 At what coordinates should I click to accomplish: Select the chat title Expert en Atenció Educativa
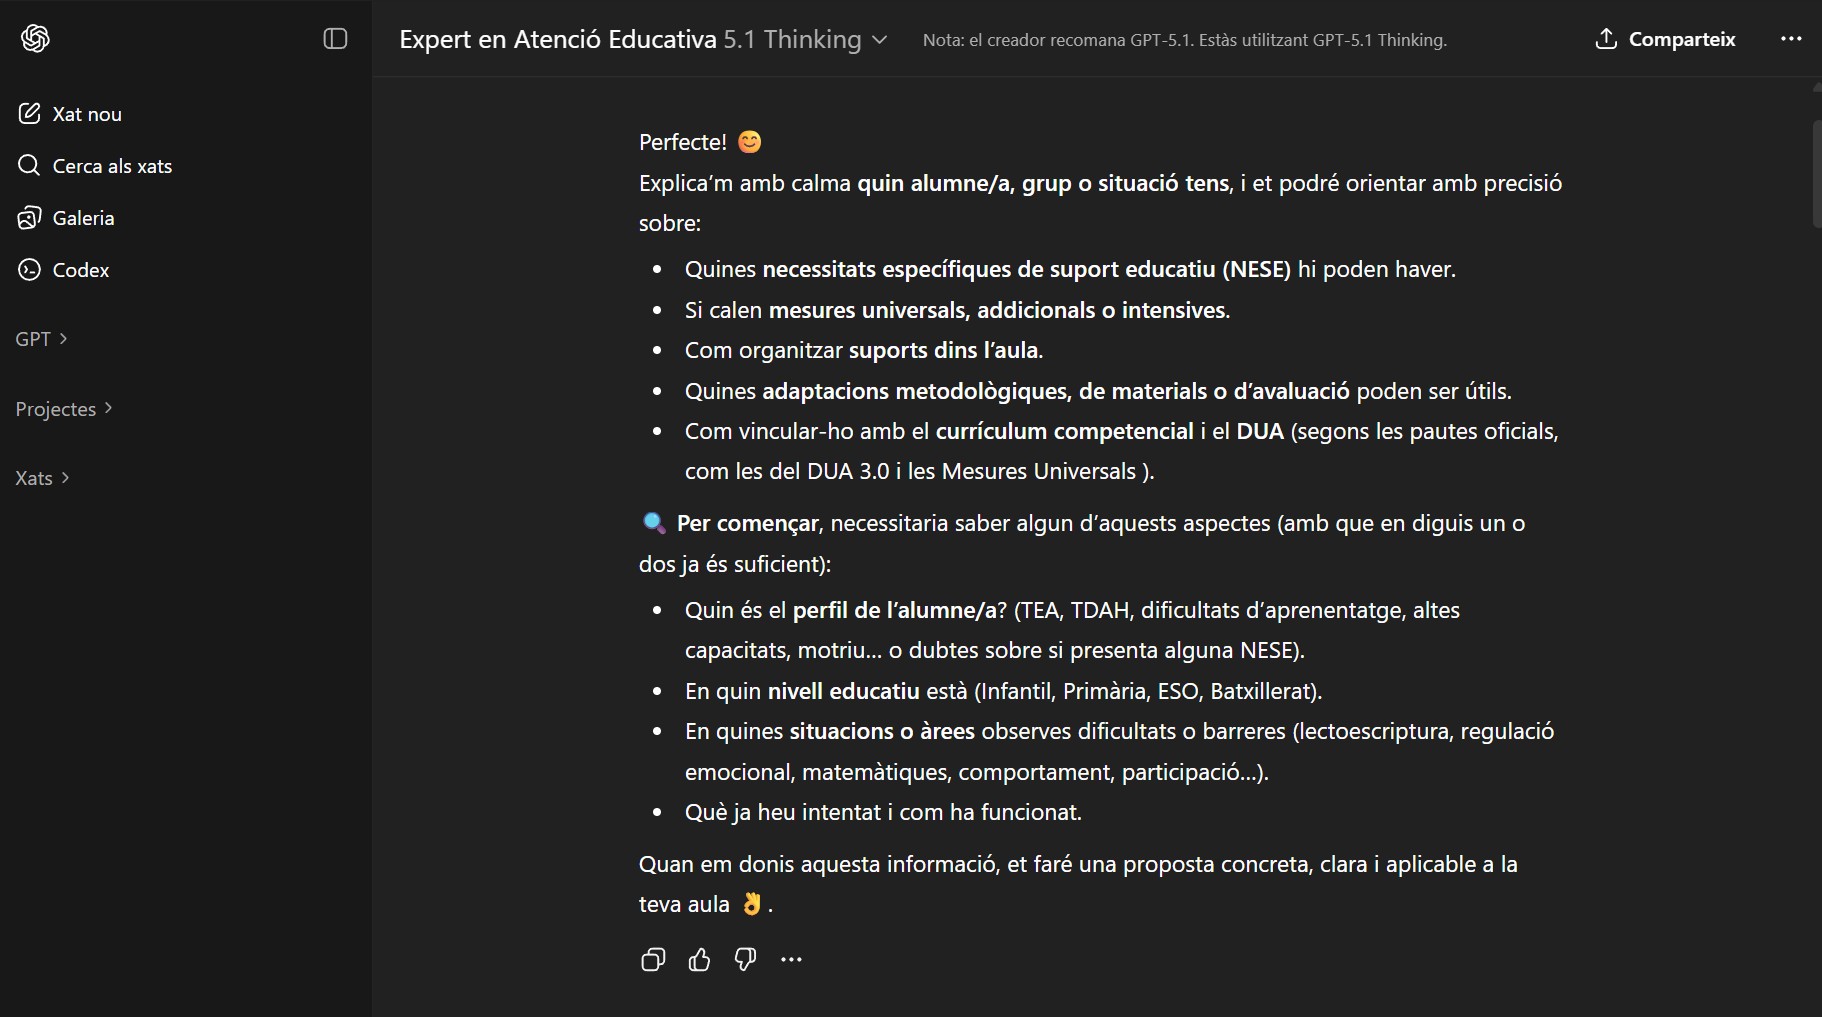557,40
